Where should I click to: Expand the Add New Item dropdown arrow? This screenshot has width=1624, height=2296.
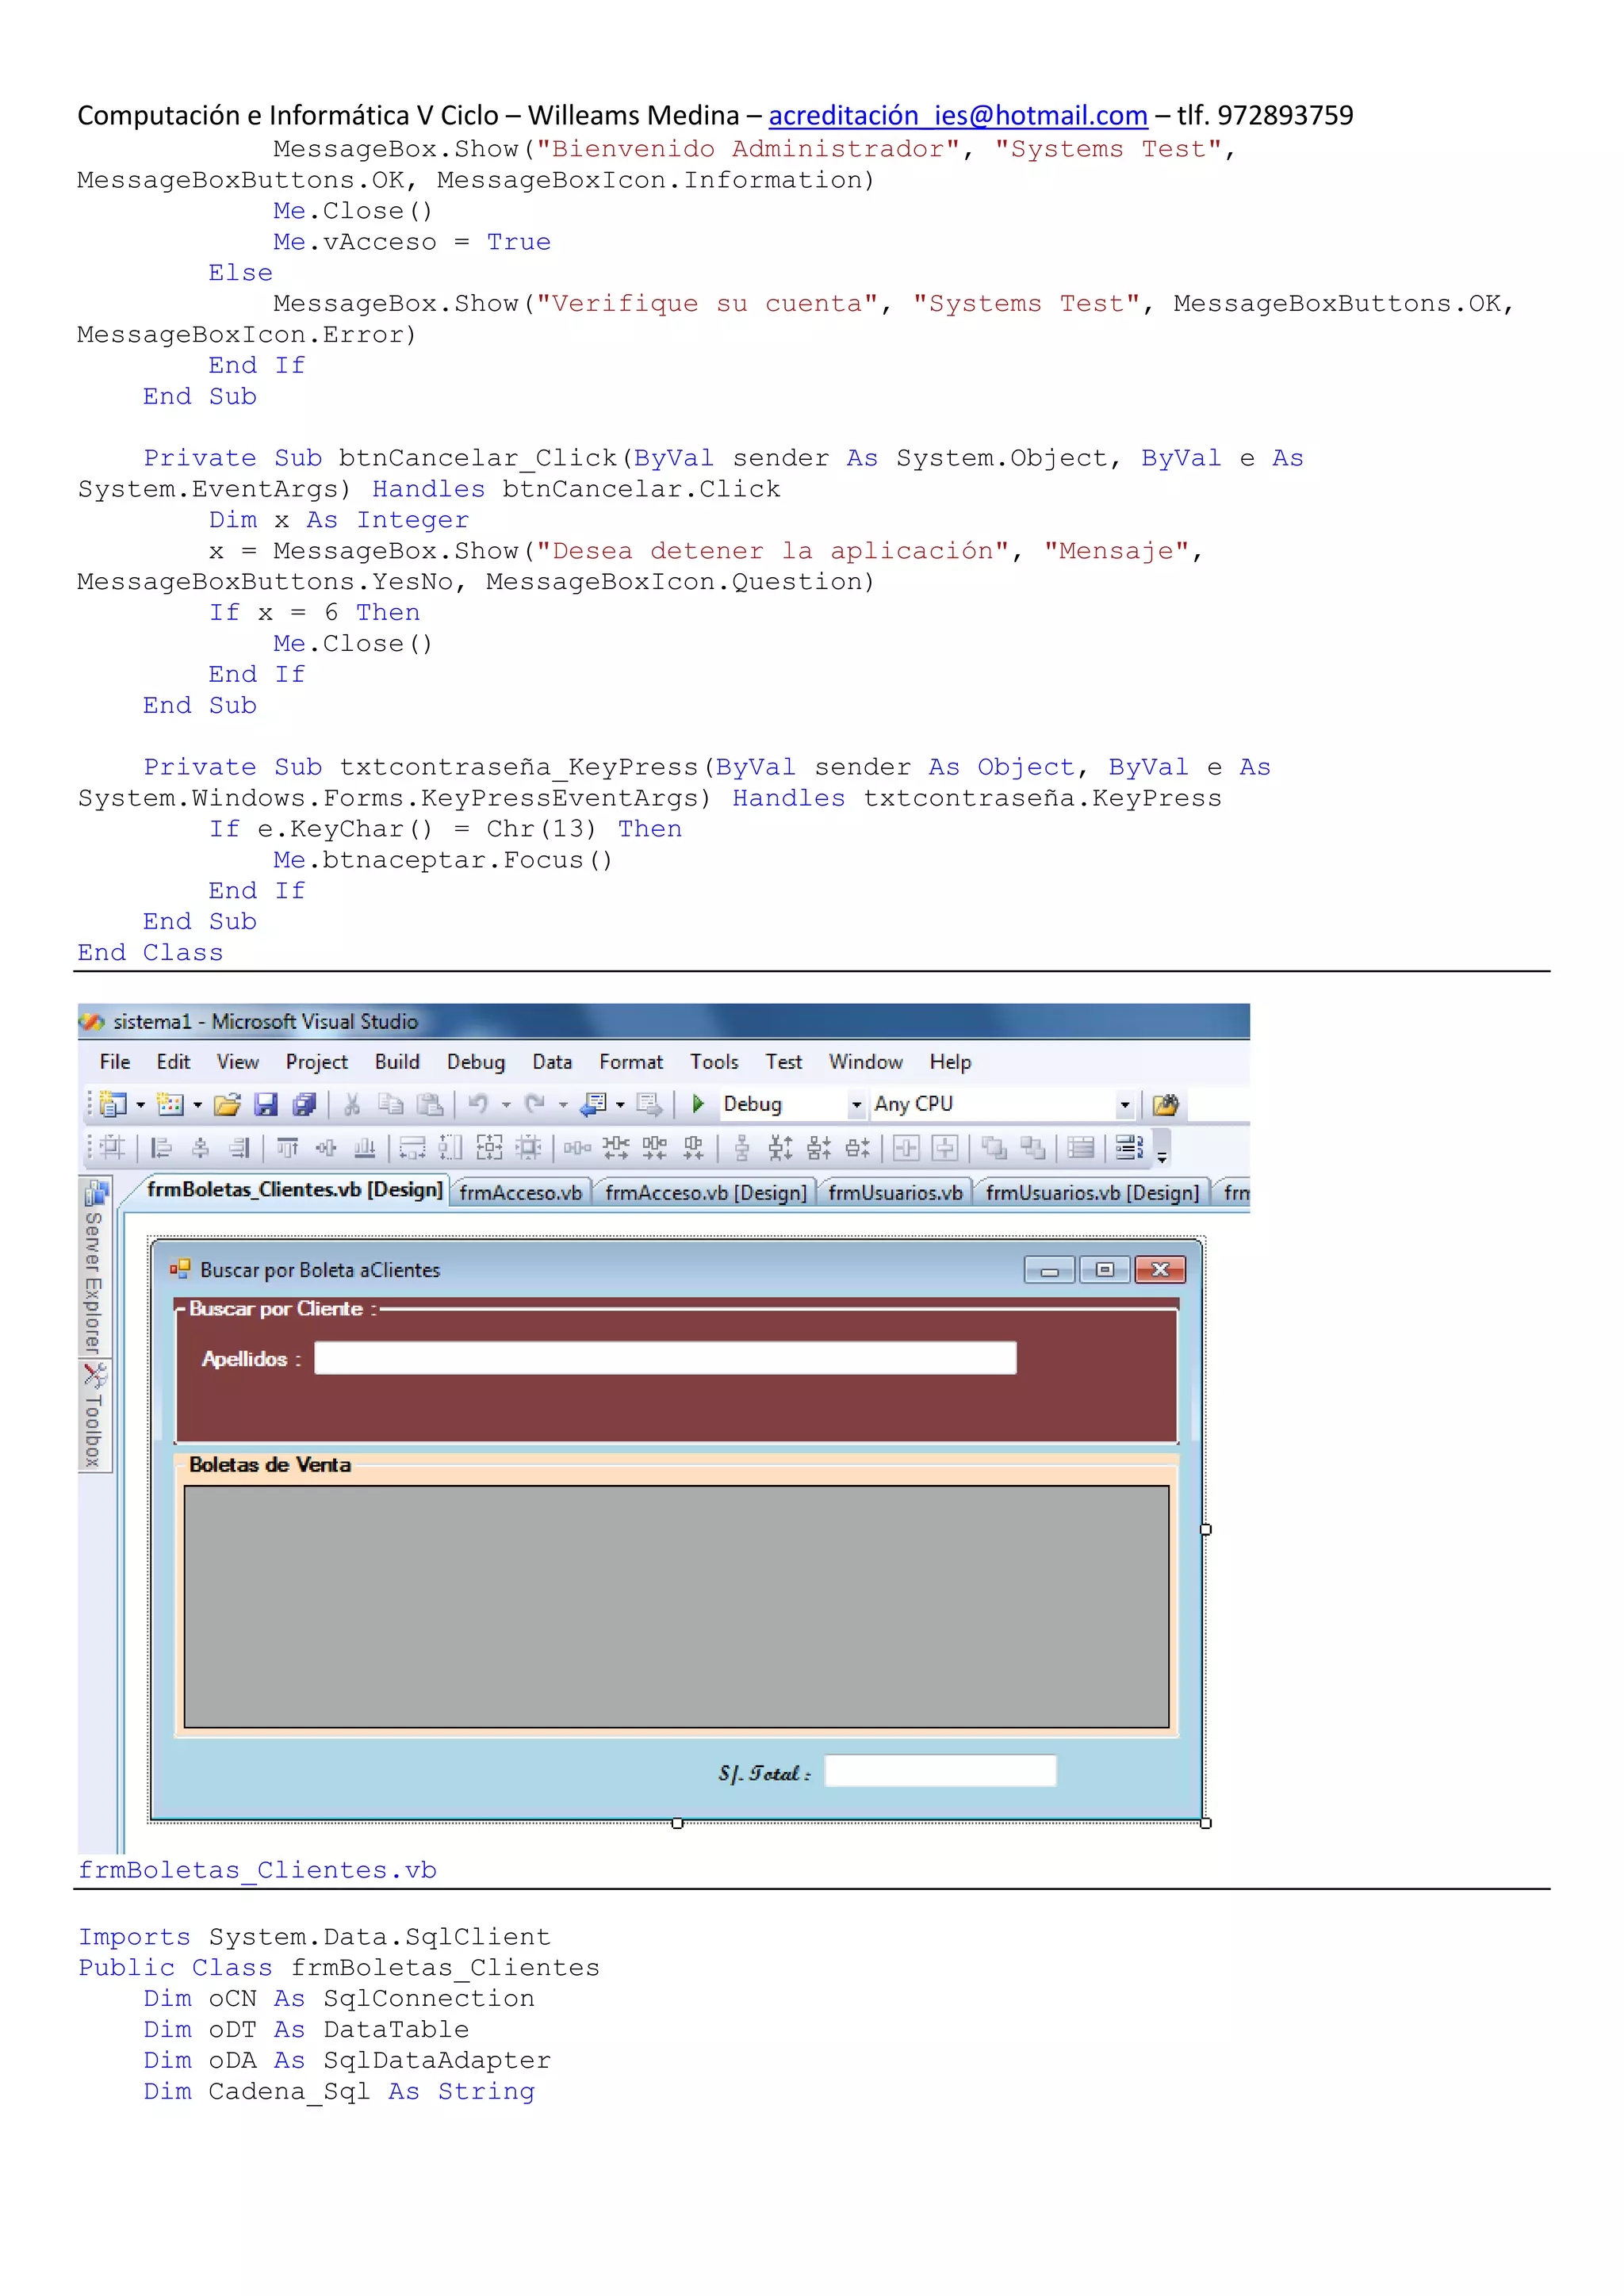[197, 1105]
